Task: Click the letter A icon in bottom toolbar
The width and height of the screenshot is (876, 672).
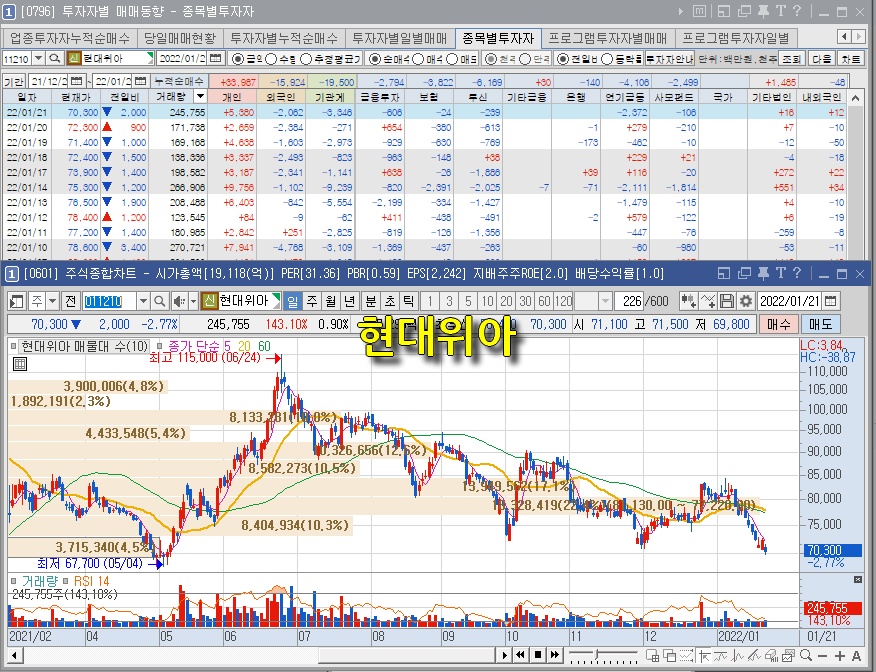Action: click(x=856, y=655)
